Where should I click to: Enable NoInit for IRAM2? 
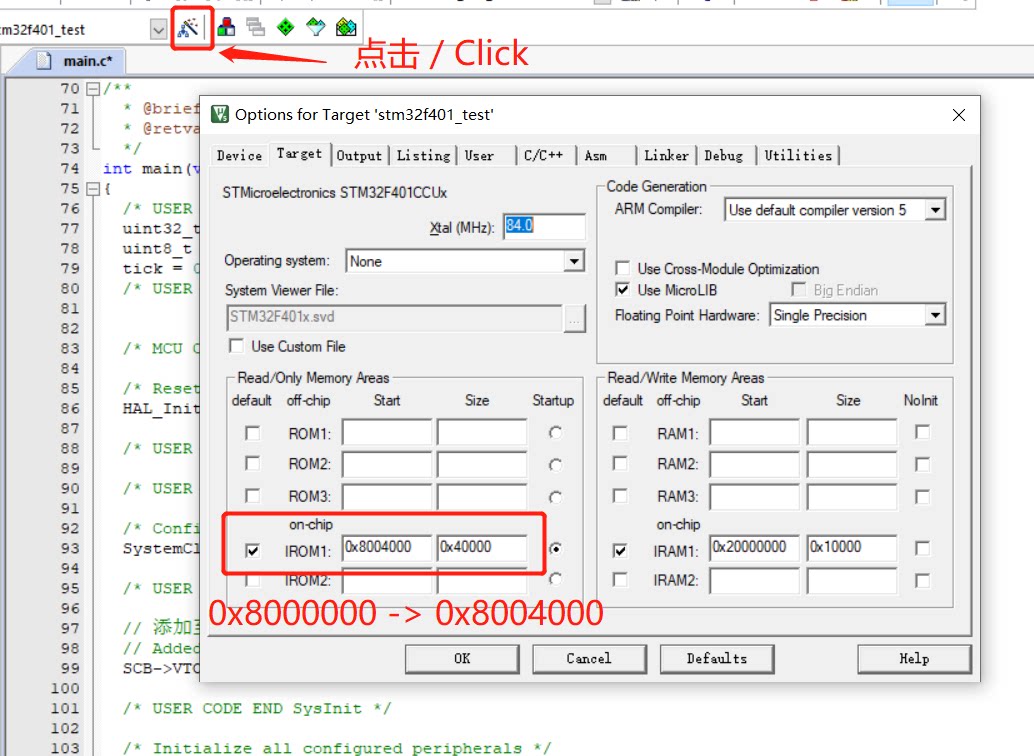[x=923, y=581]
